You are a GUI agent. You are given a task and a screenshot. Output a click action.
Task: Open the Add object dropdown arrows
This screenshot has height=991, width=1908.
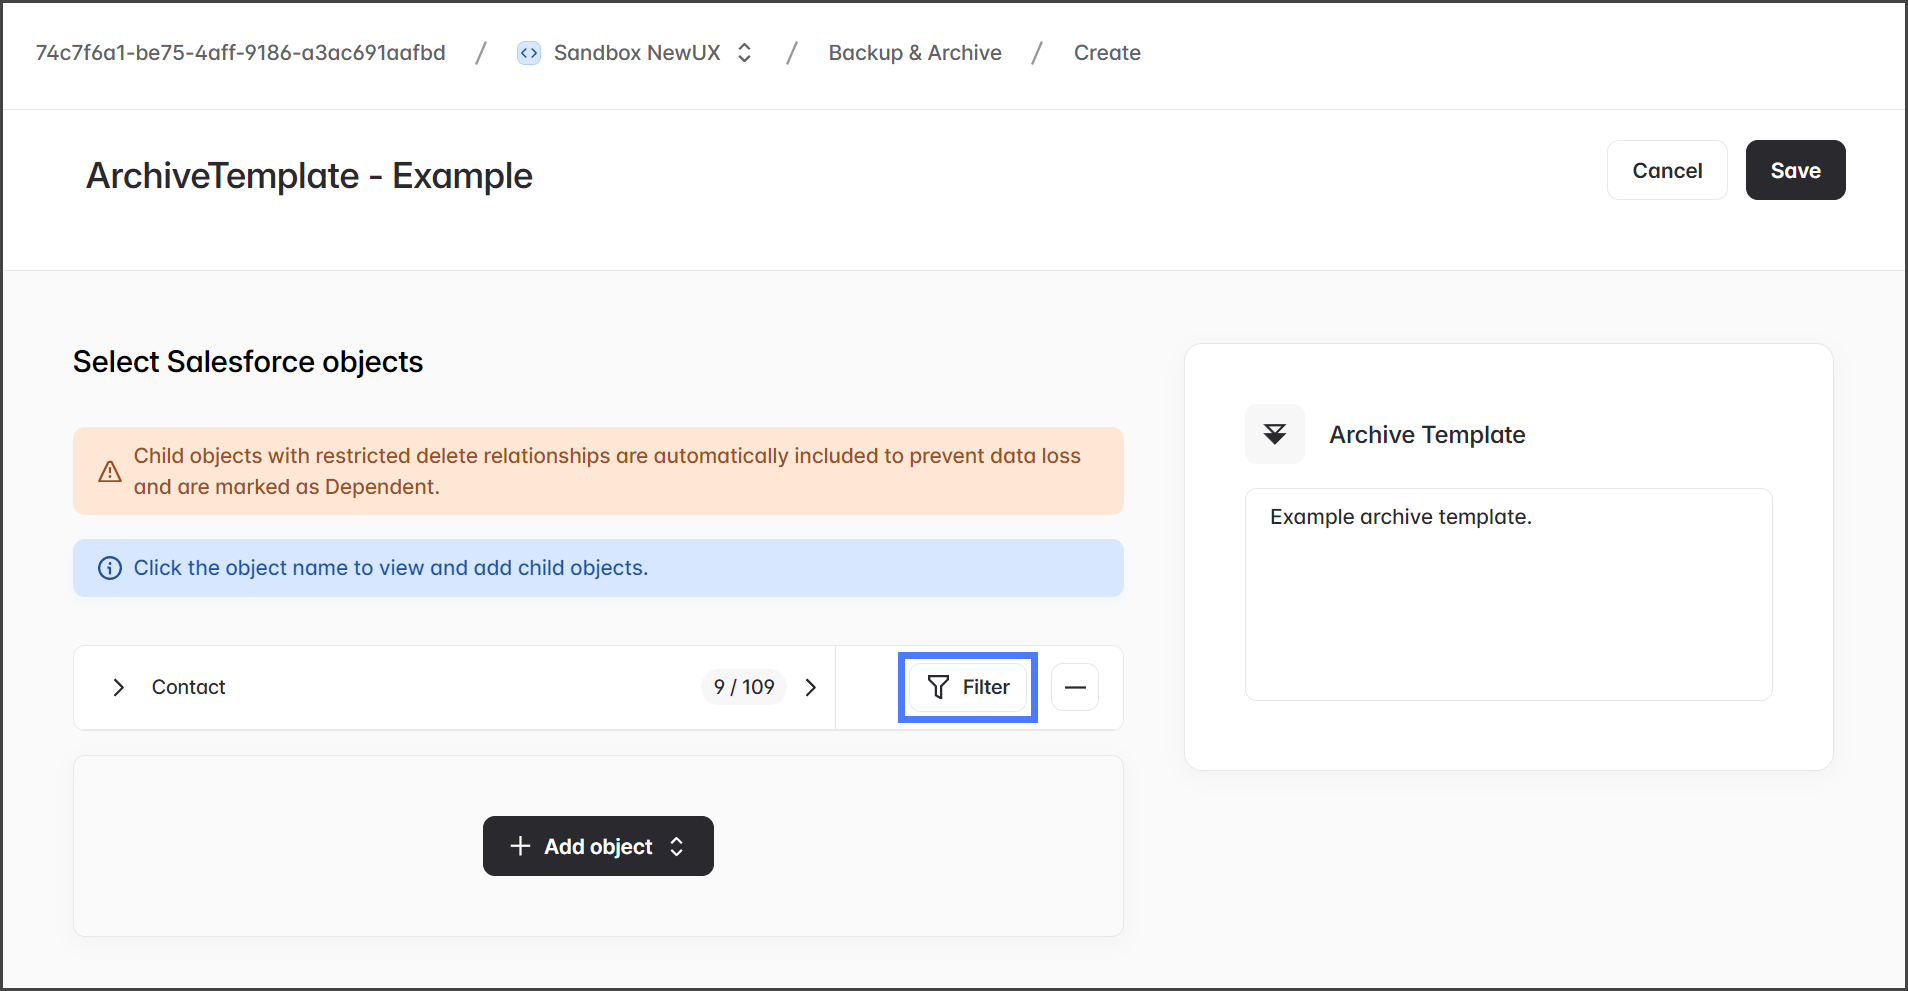click(677, 846)
